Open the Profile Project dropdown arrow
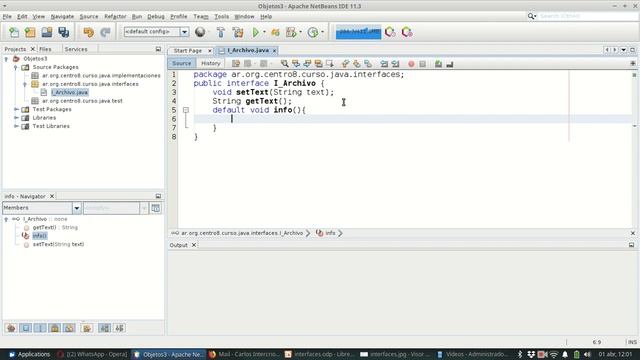 (300, 32)
